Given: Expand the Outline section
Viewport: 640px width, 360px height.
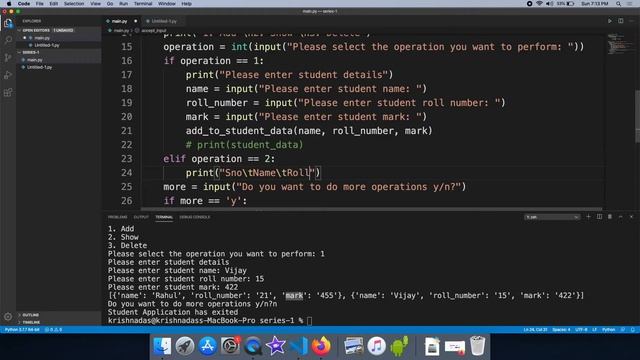Looking at the screenshot, I should pyautogui.click(x=30, y=315).
